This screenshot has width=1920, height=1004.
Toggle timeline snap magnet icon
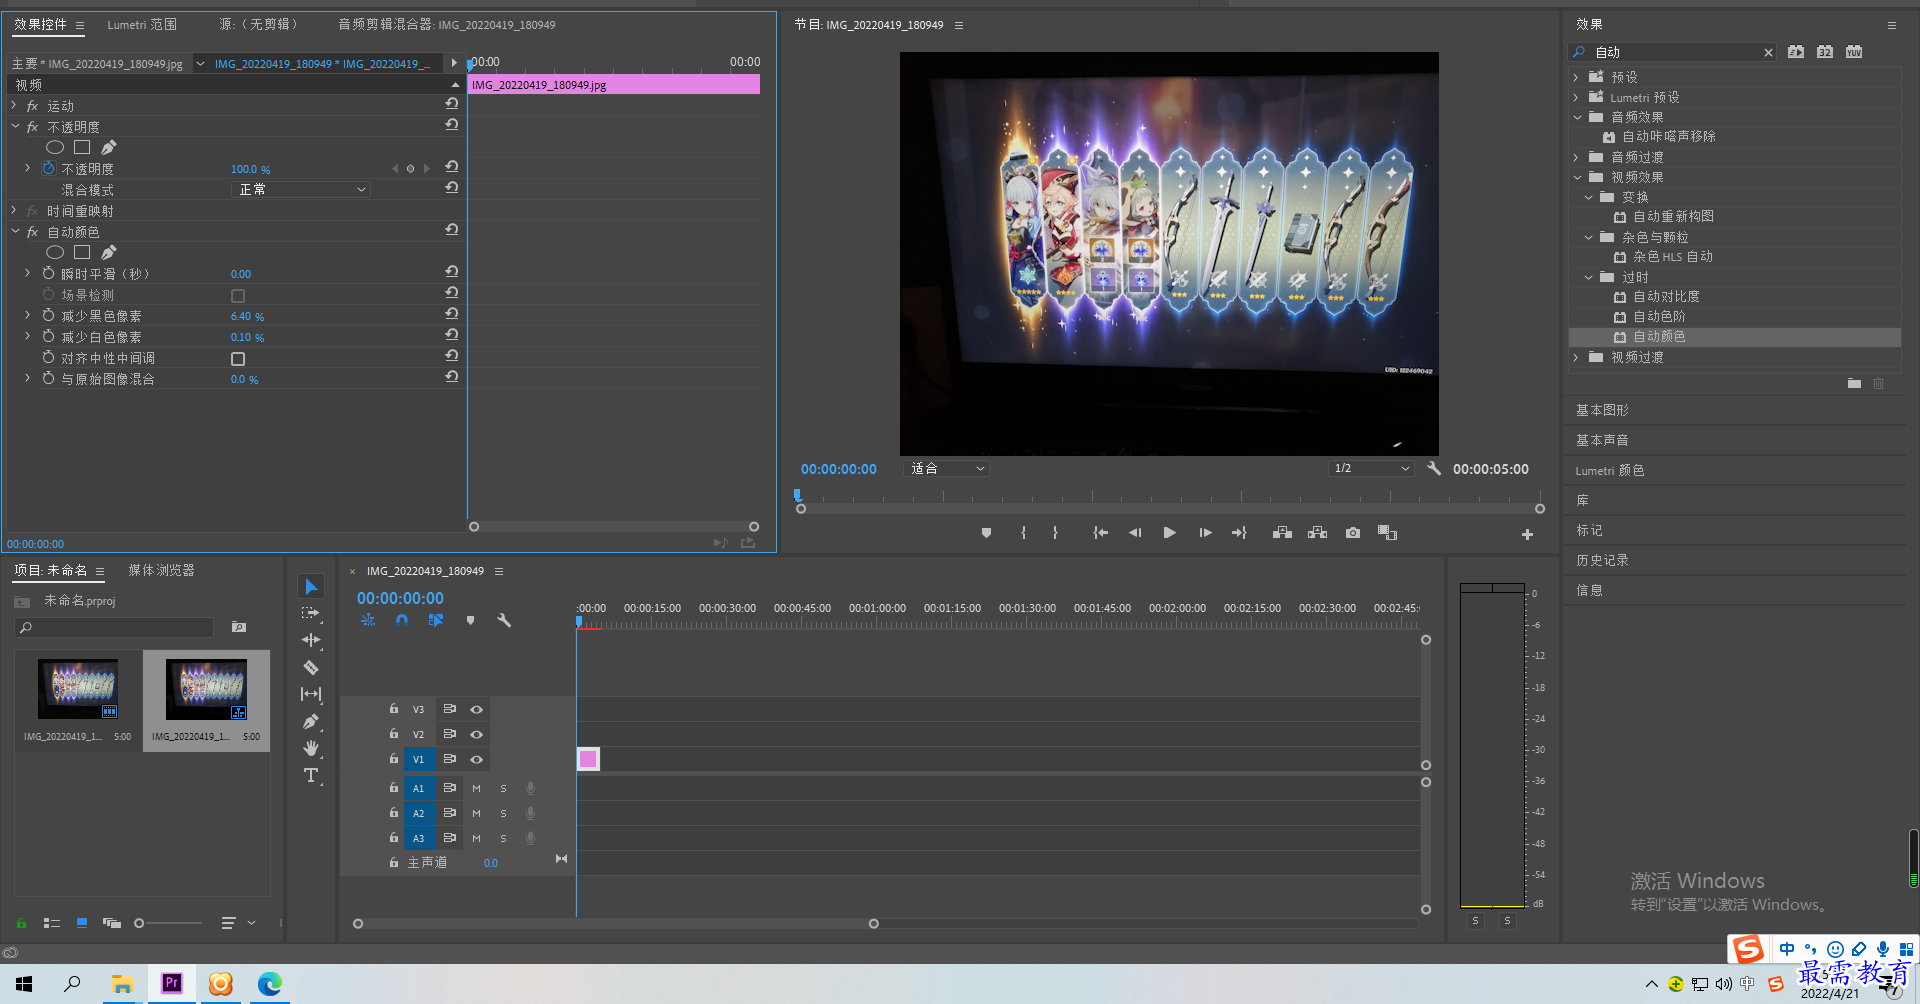[x=401, y=620]
